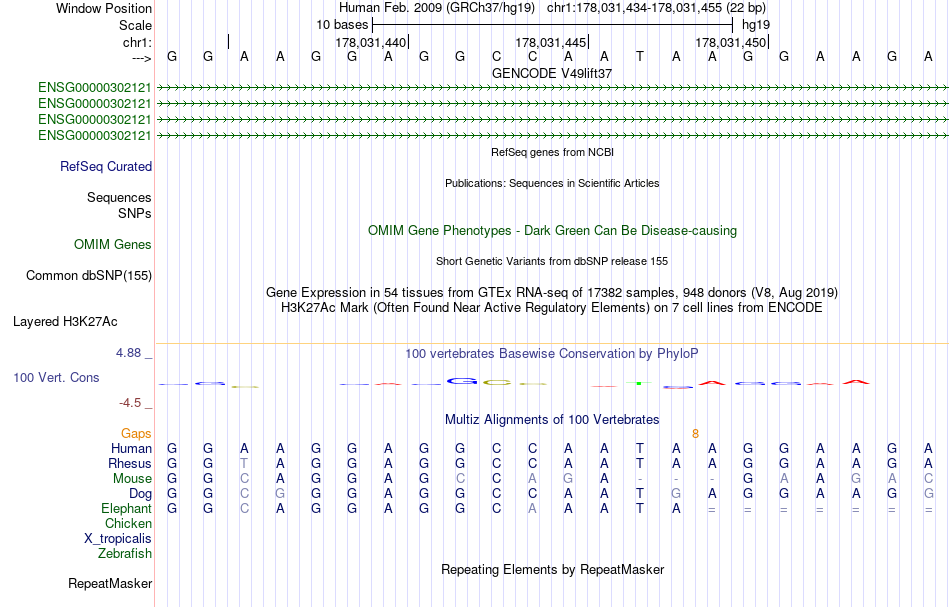
Task: Select the Rhesus alignment row label
Action: [x=130, y=463]
